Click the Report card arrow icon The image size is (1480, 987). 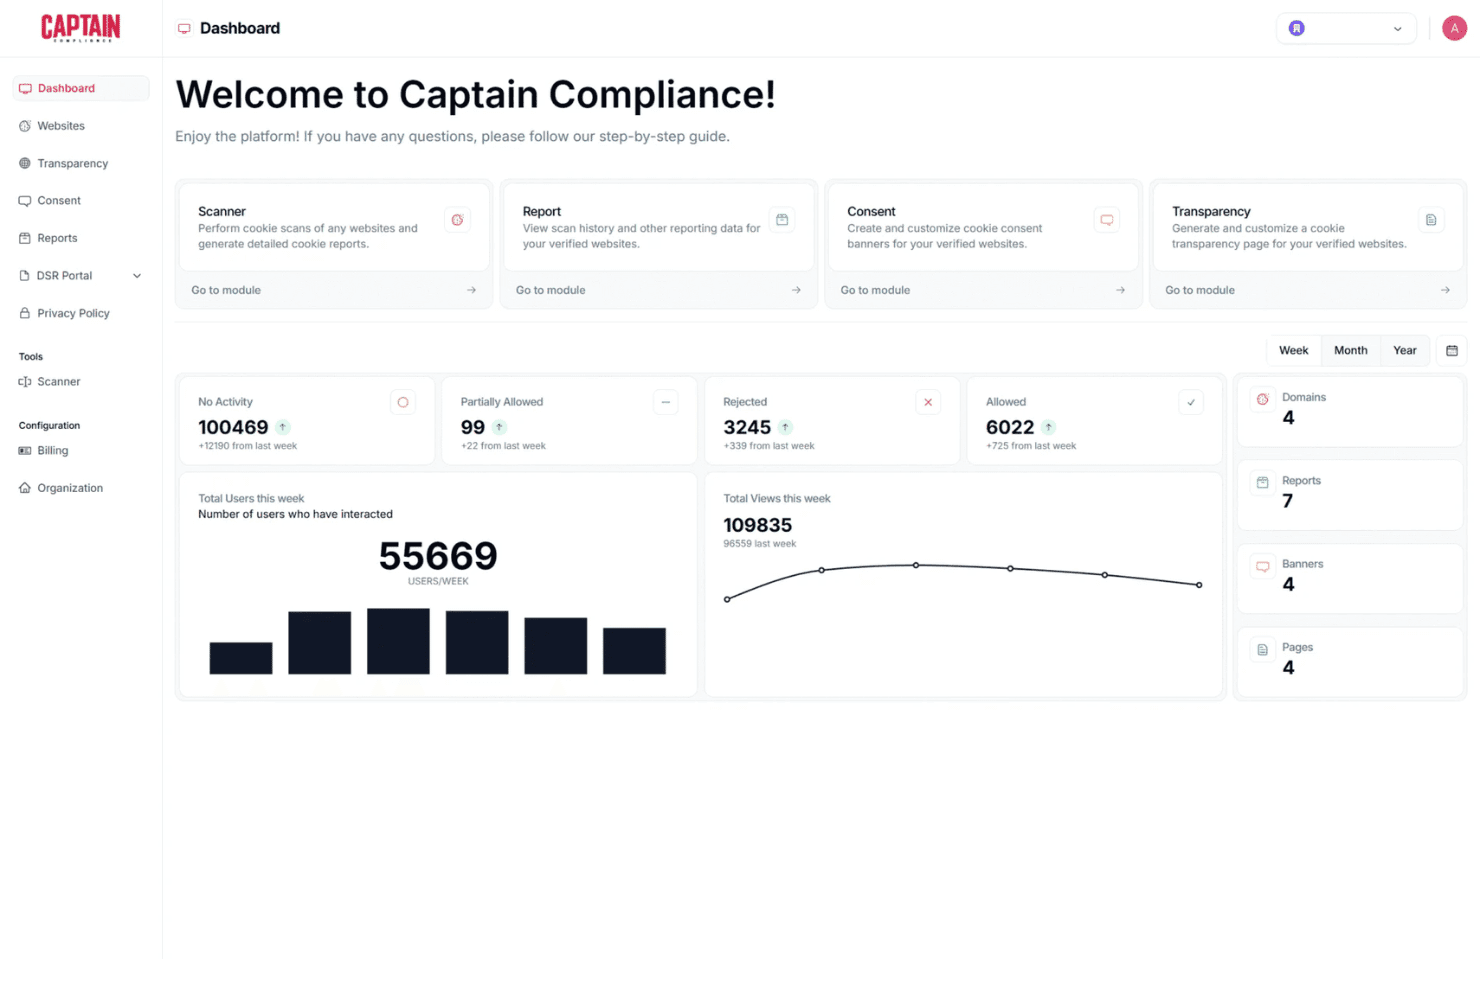coord(796,290)
